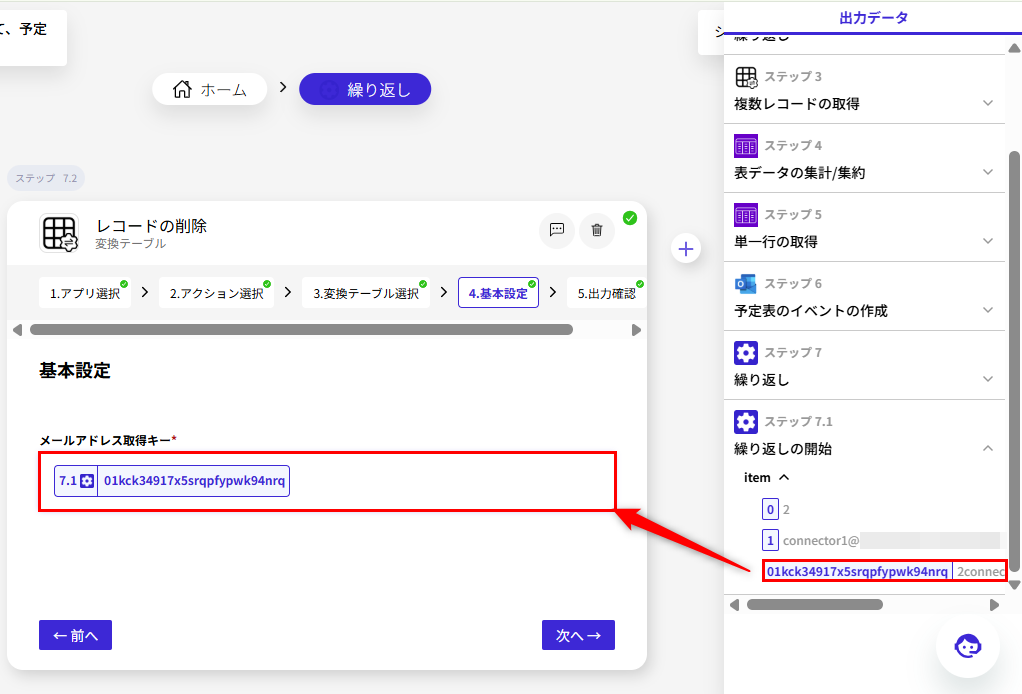
Task: Click the gear icon inside the 7.1 token chip
Action: coord(88,480)
